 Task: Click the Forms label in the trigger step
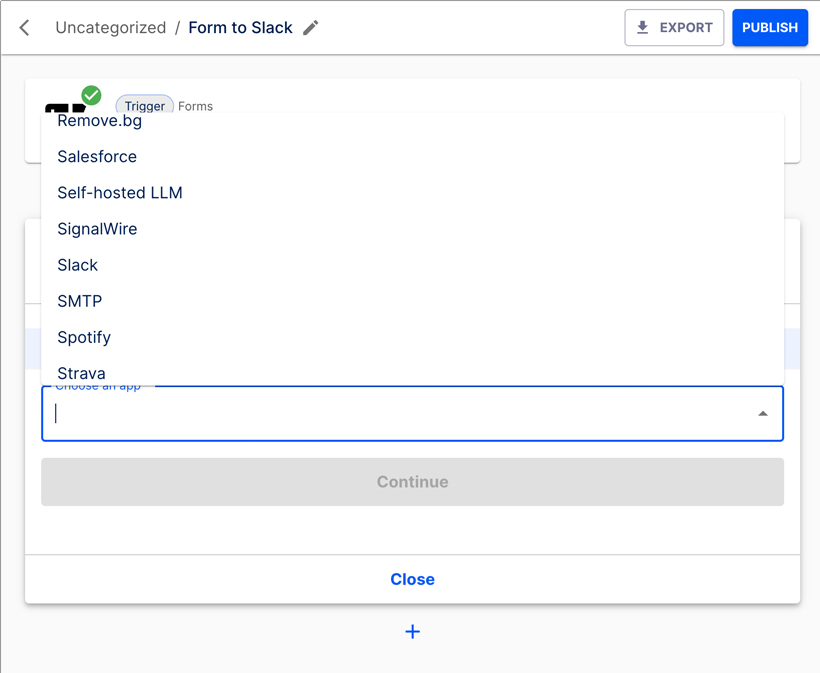point(195,106)
